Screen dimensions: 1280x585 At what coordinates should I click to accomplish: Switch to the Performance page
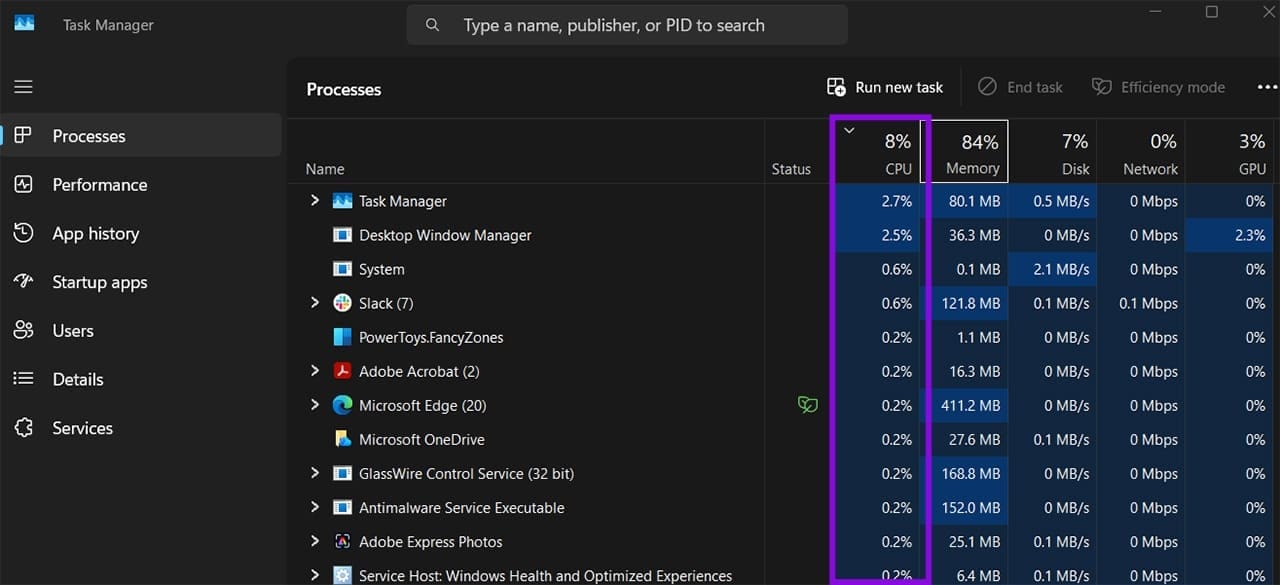coord(141,185)
